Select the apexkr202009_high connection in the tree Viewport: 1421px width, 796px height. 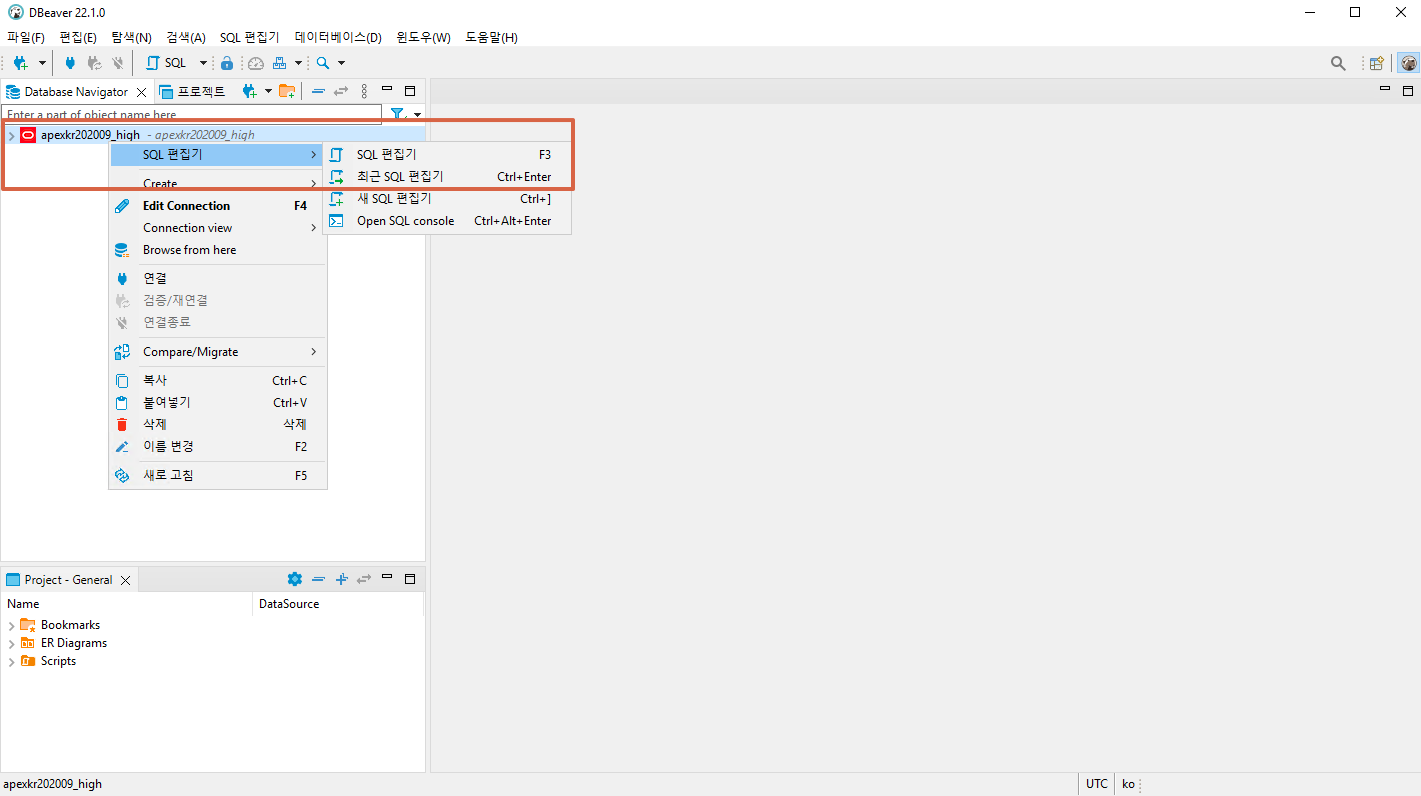90,135
